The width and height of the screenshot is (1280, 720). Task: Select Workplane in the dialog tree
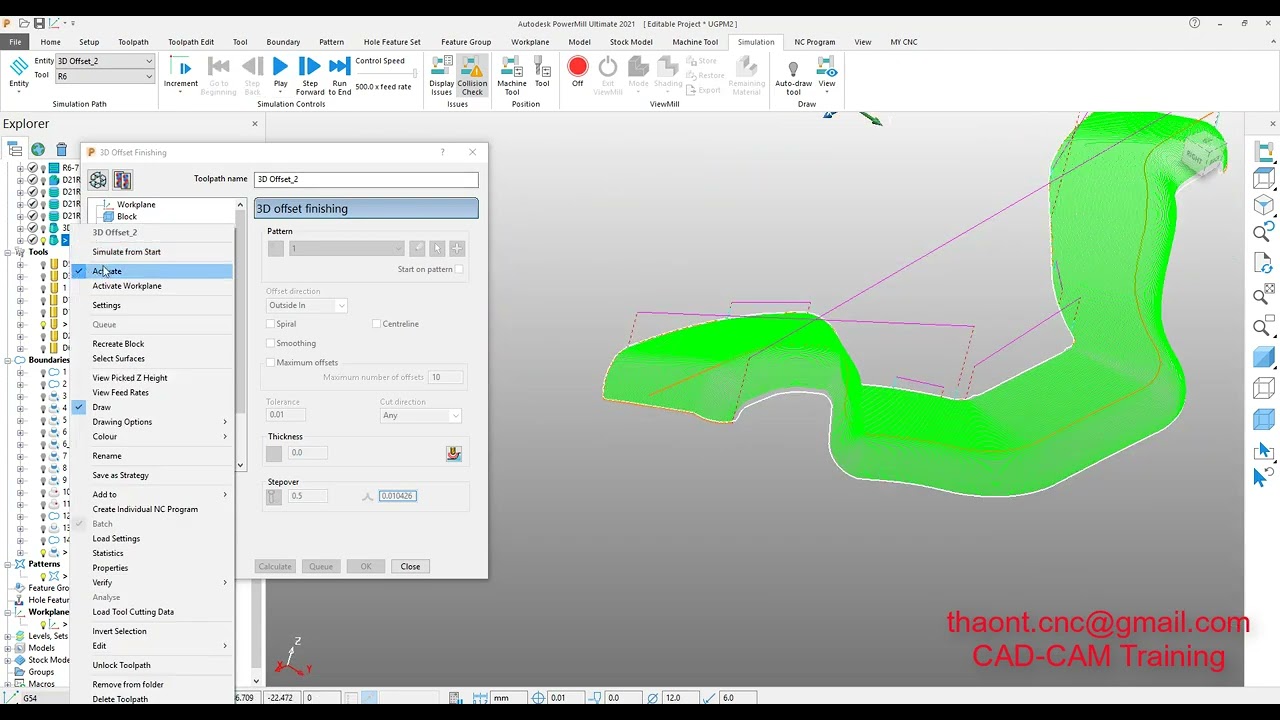pos(136,204)
